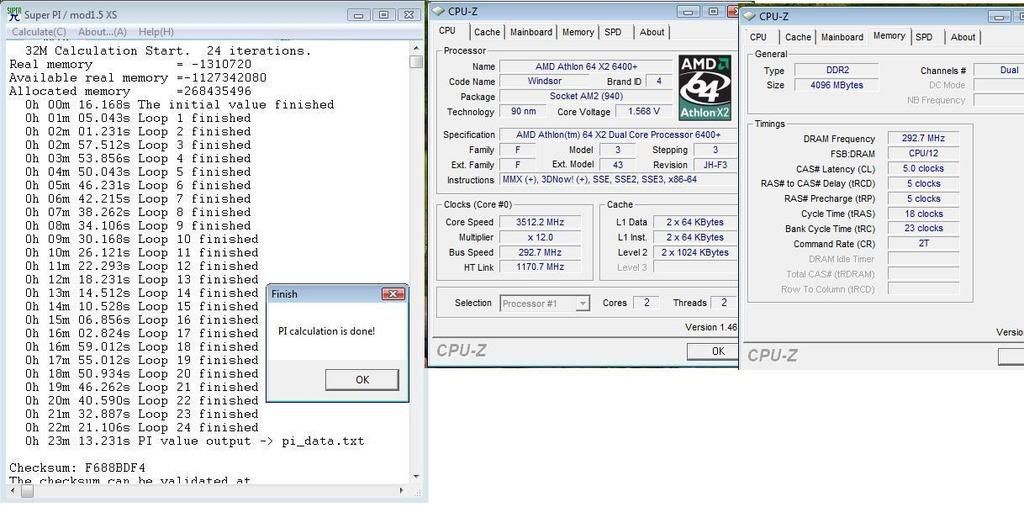Switch to Cache tab in right CPU-Z window
The width and height of the screenshot is (1024, 507).
[x=797, y=37]
